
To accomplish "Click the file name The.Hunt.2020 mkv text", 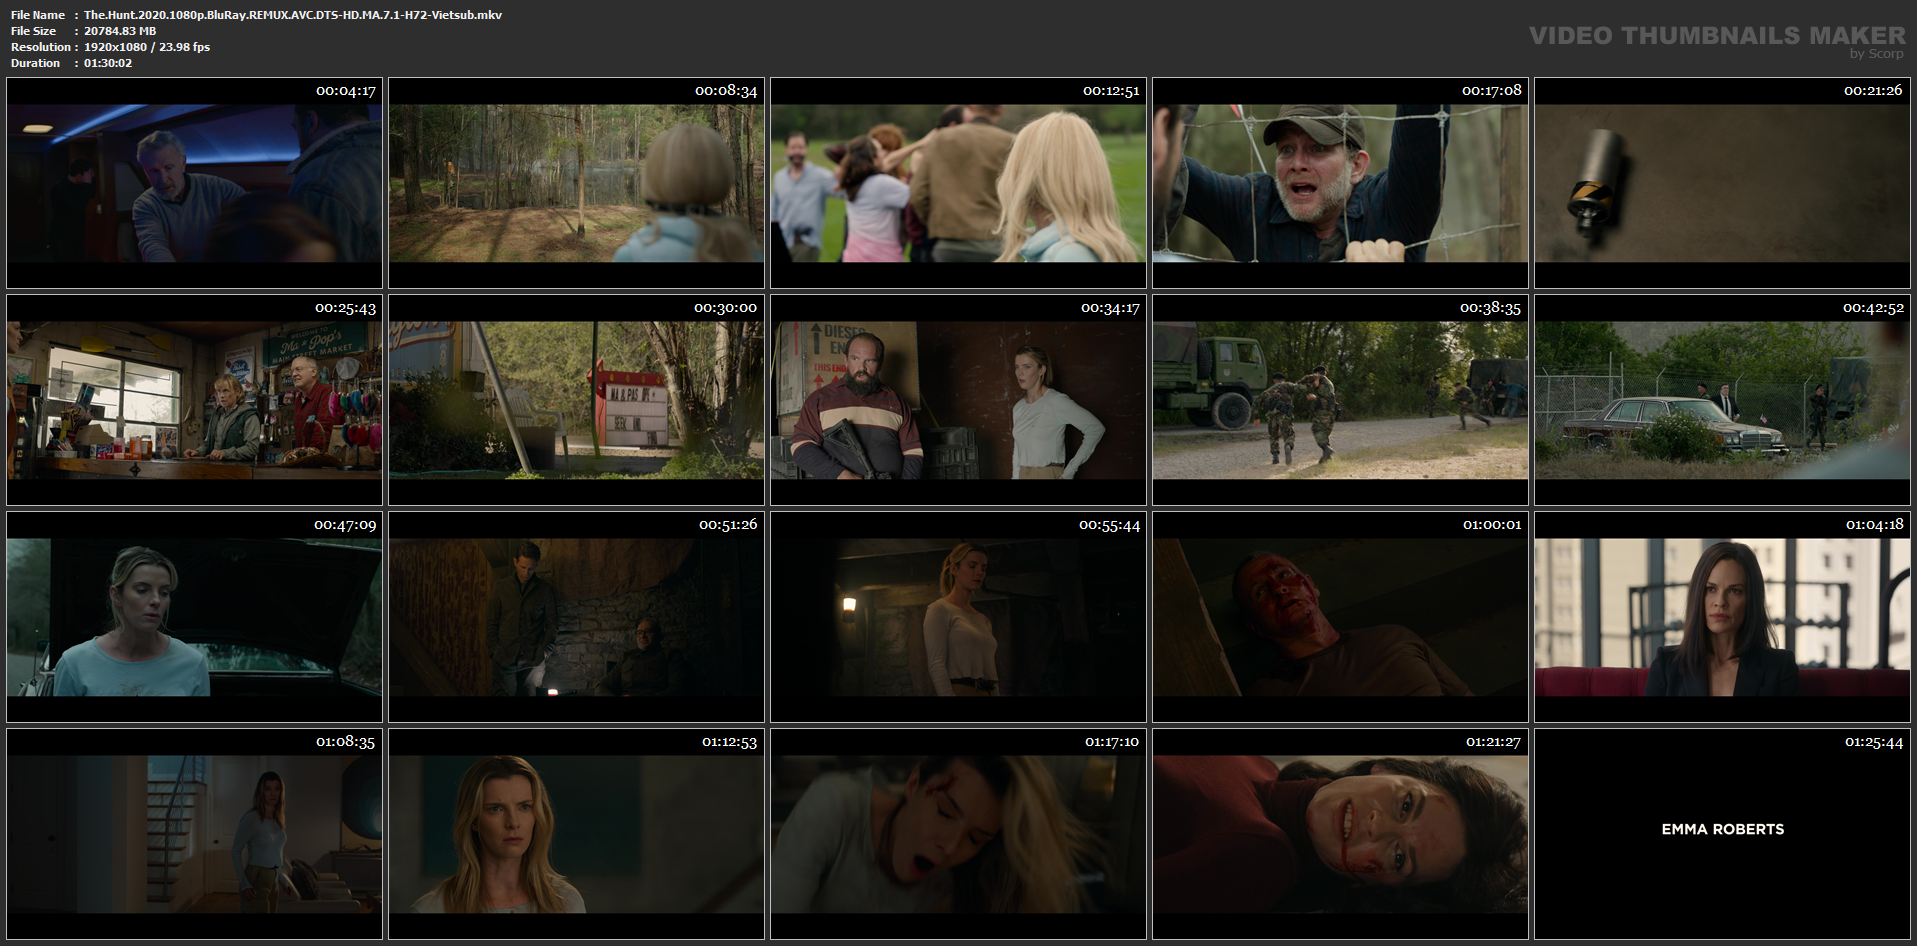I will (293, 15).
